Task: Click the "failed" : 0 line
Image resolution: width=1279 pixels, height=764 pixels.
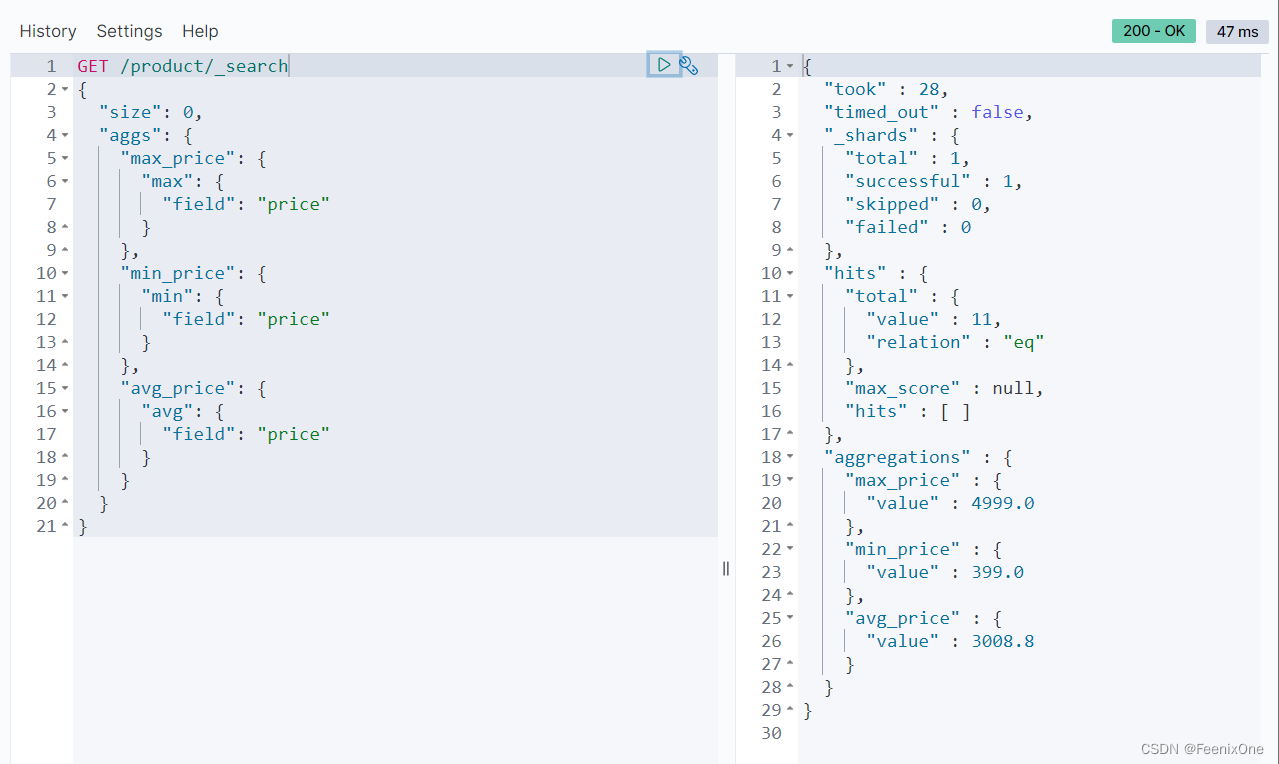Action: [x=908, y=227]
